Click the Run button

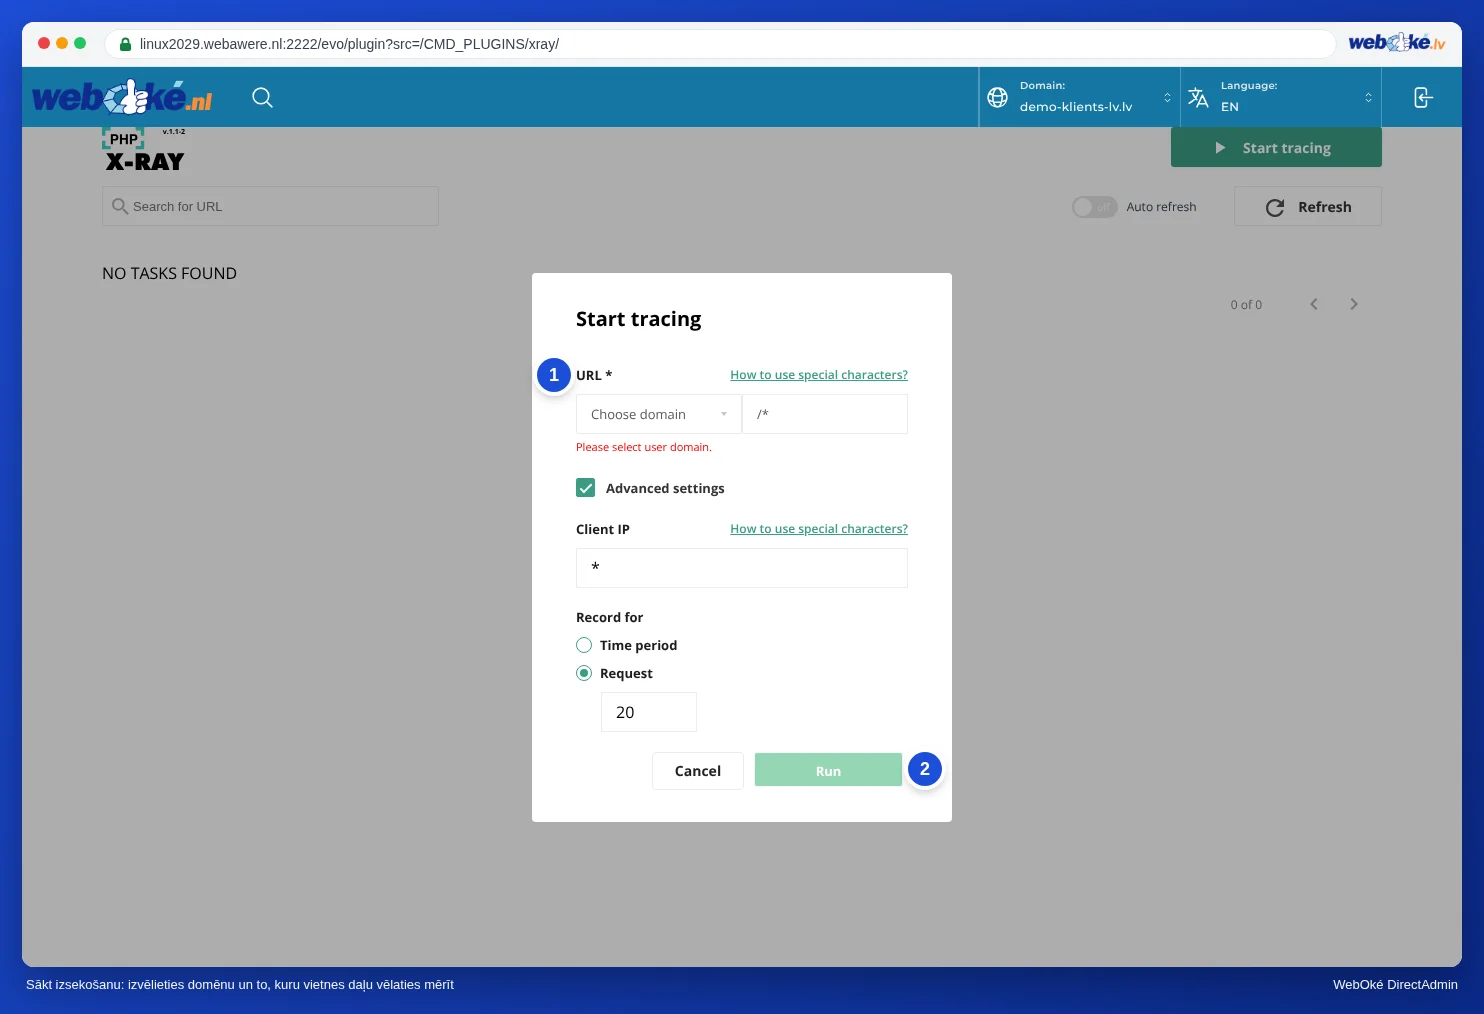(828, 770)
